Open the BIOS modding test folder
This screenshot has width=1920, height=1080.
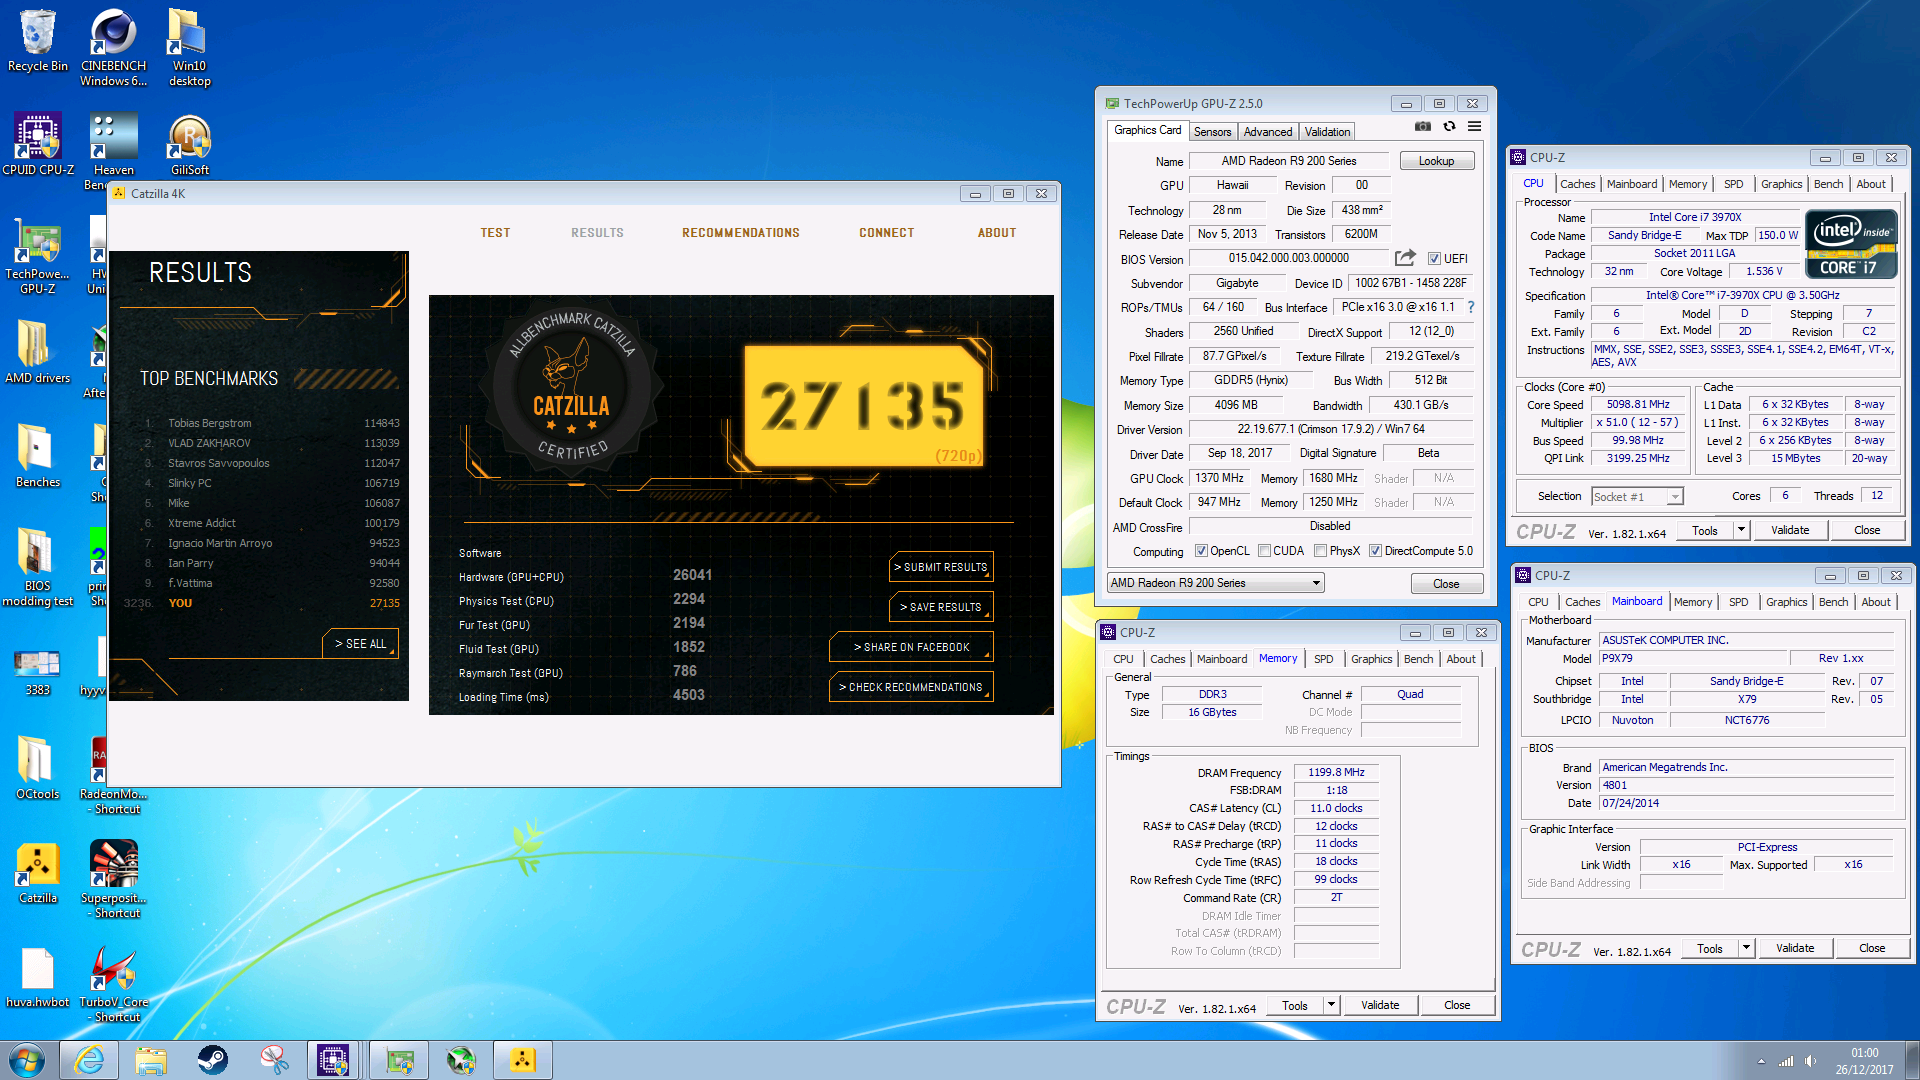pos(38,567)
